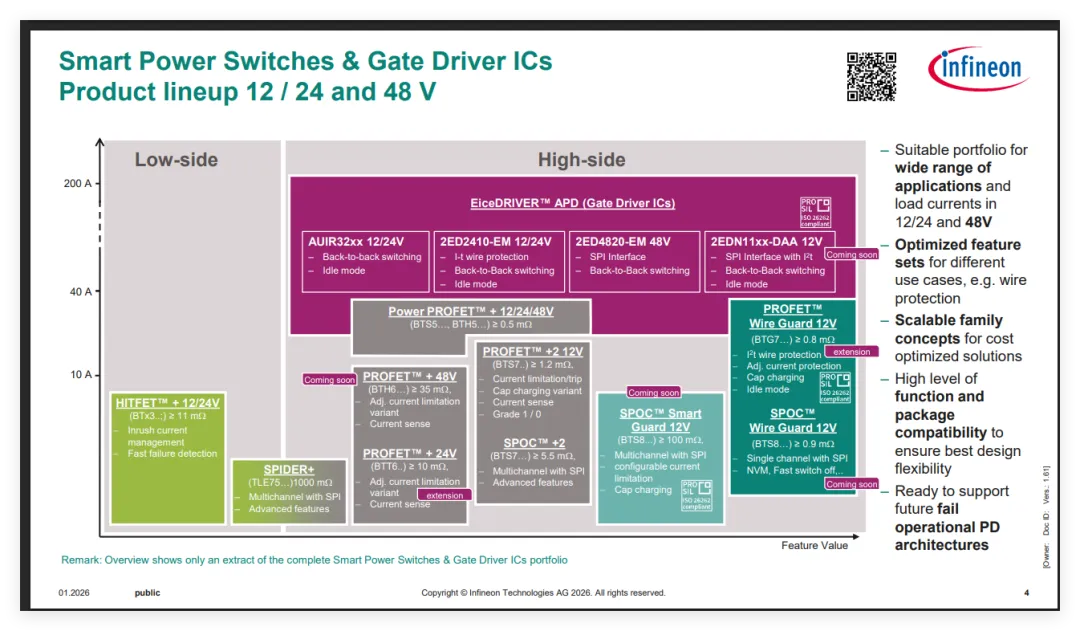Select the AUIR32xx 12/24V box
The image size is (1080, 631).
click(365, 261)
